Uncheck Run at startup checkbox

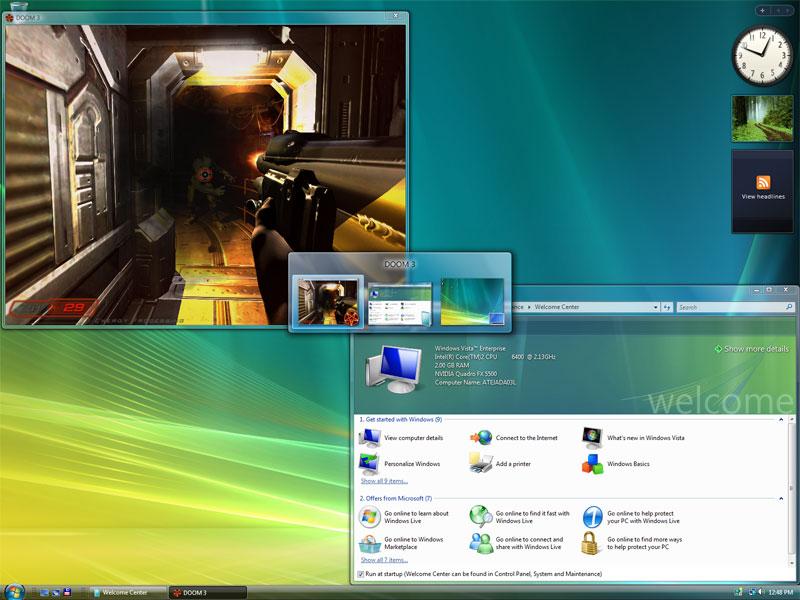click(361, 574)
